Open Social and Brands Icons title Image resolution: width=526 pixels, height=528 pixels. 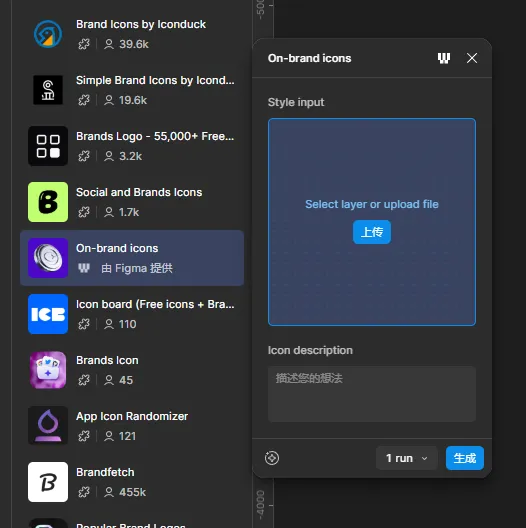pos(139,192)
